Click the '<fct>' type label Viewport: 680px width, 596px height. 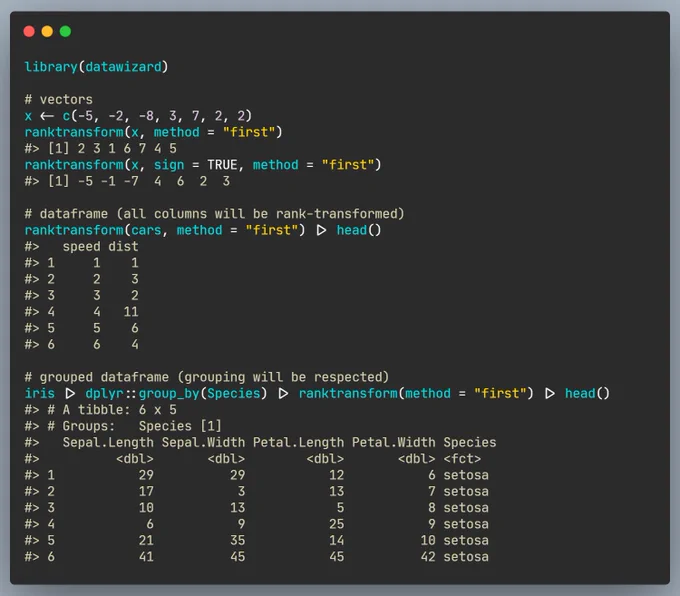(x=462, y=459)
